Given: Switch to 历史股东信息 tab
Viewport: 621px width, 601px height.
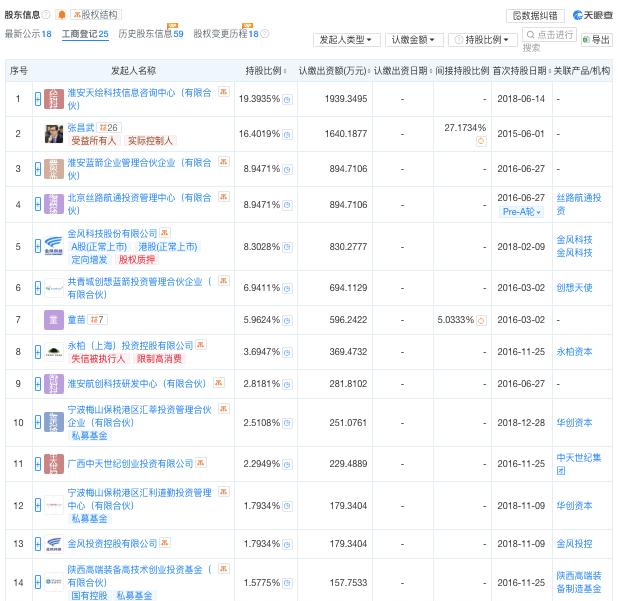Looking at the screenshot, I should [151, 34].
